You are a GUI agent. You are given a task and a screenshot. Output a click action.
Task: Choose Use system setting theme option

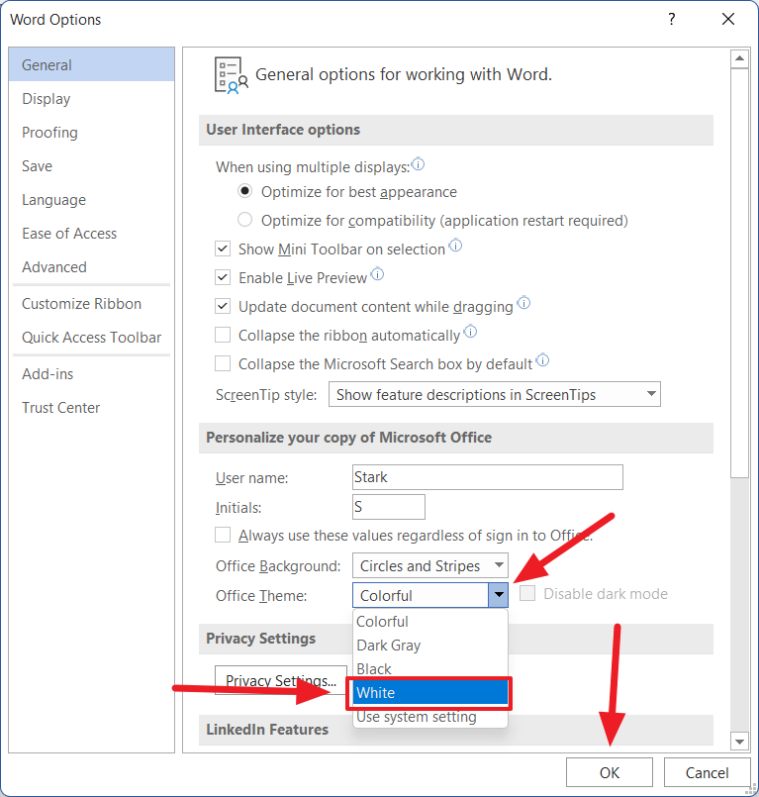click(x=430, y=717)
